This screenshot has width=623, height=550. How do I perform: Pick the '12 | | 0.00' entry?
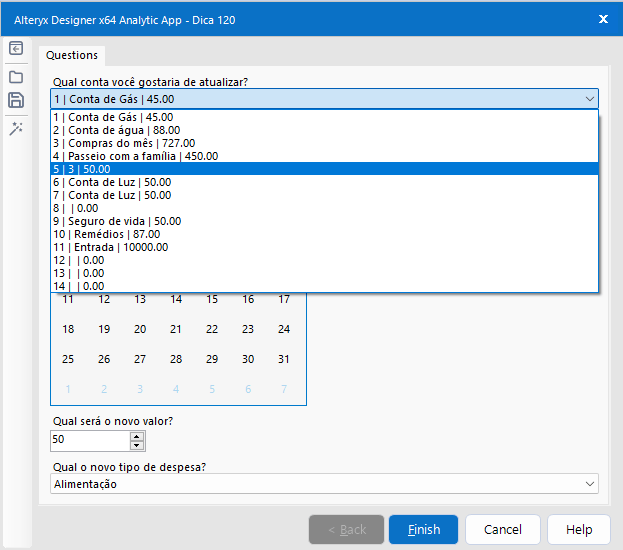pyautogui.click(x=324, y=260)
